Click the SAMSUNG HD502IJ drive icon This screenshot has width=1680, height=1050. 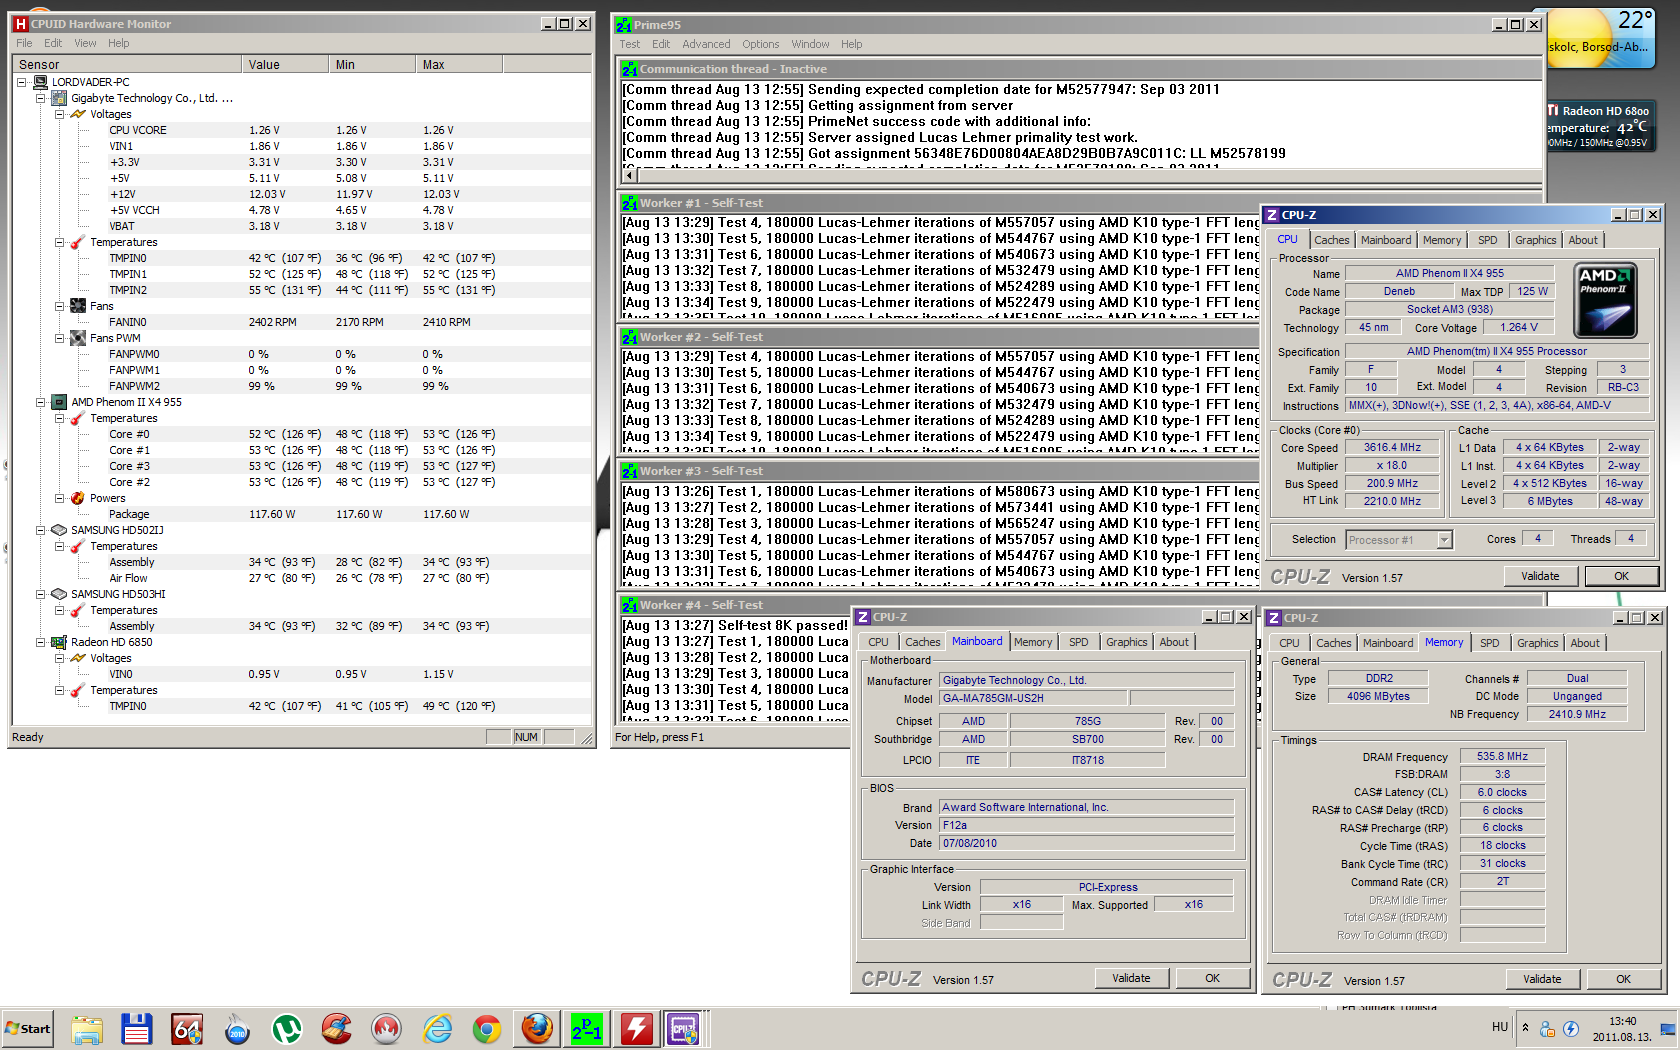[59, 530]
